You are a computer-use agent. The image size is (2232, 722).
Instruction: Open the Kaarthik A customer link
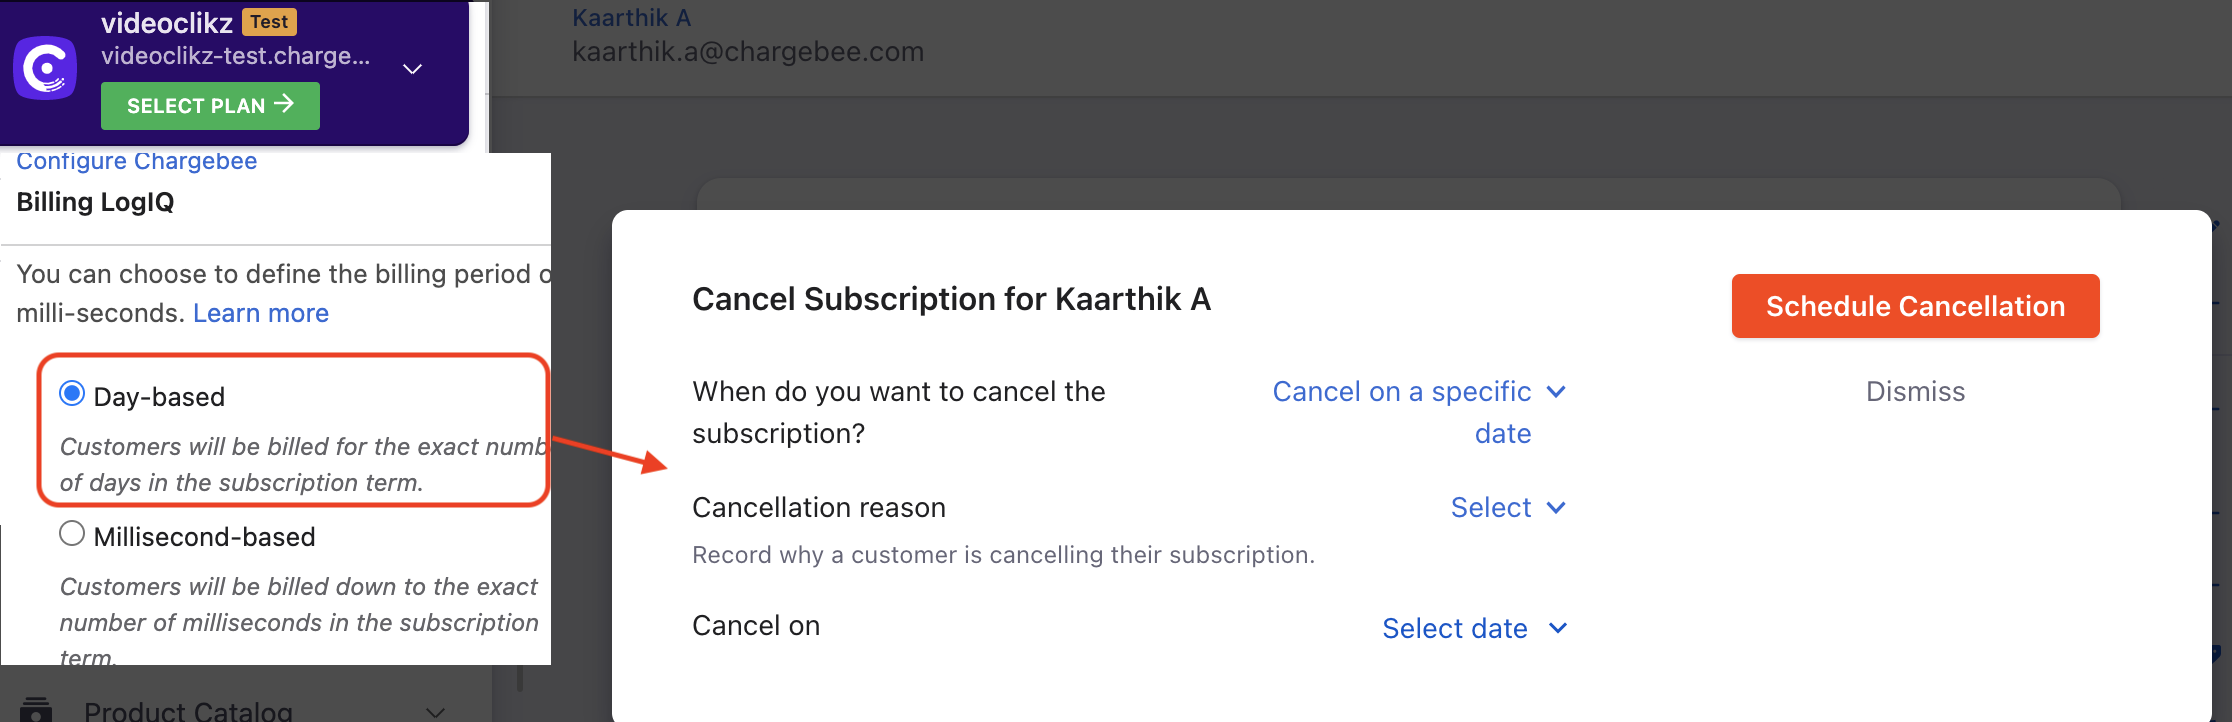[x=631, y=18]
